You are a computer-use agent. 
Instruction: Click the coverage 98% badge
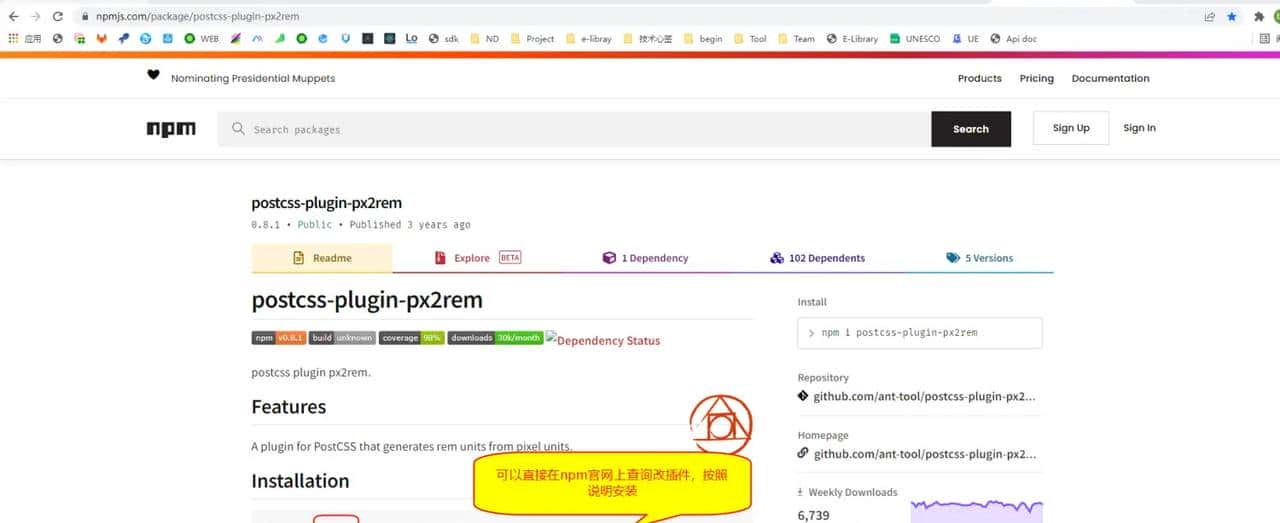tap(411, 338)
